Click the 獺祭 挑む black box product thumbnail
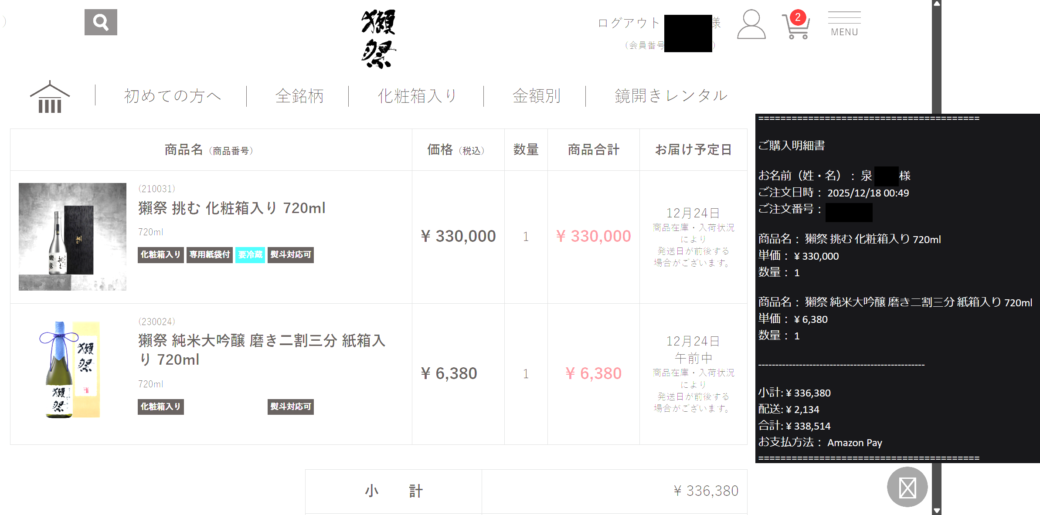 72,236
